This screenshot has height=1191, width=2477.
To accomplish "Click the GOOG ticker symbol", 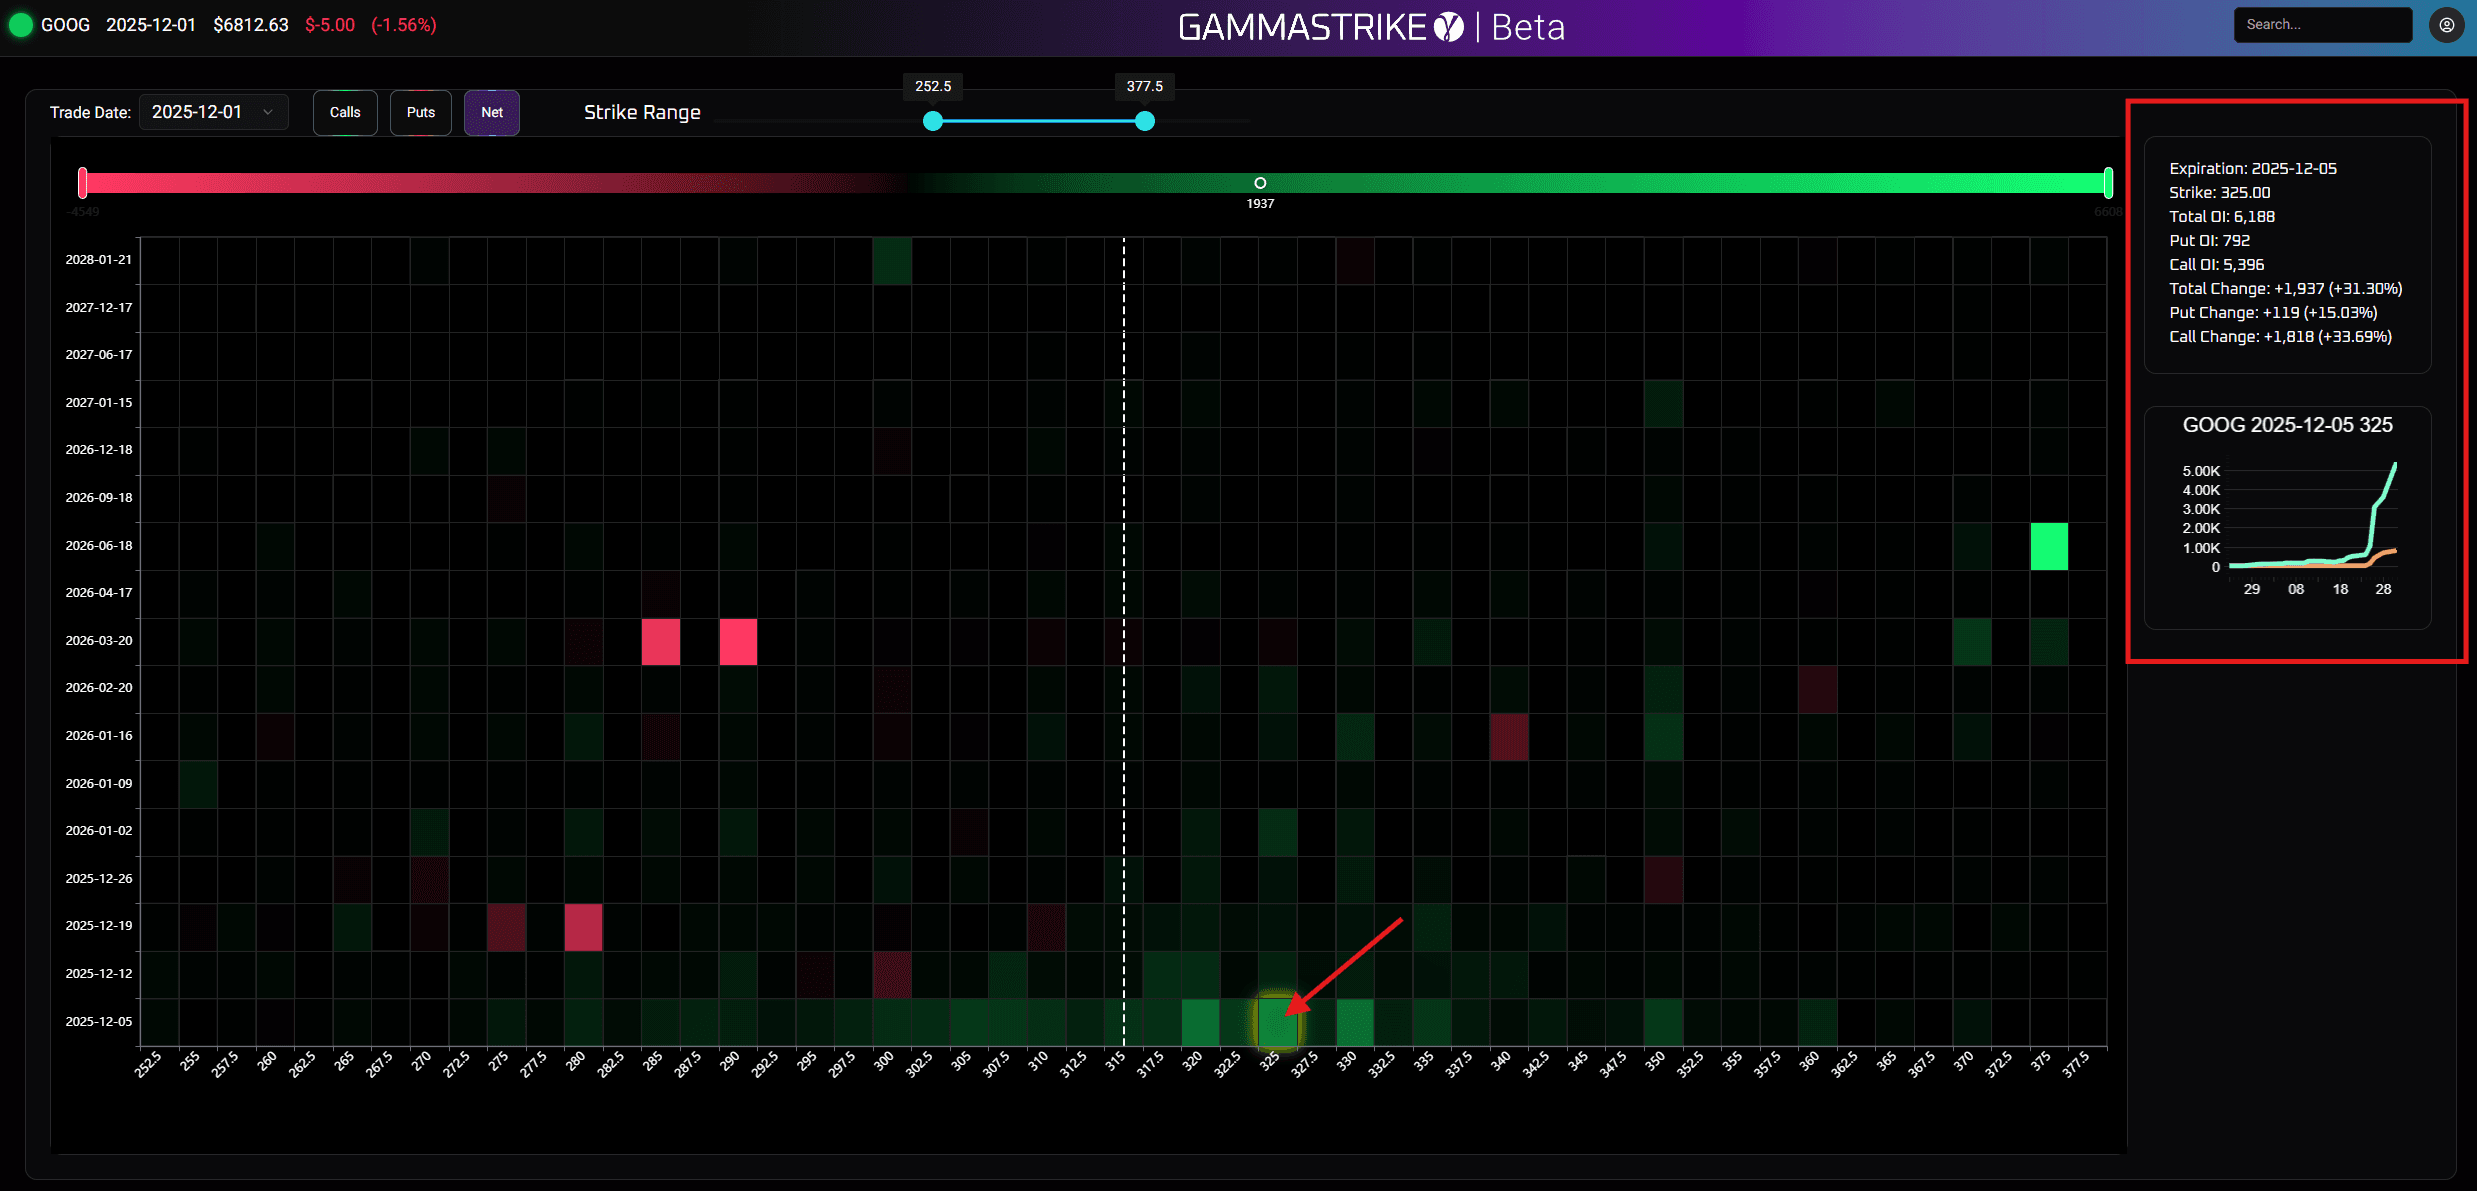I will click(65, 25).
